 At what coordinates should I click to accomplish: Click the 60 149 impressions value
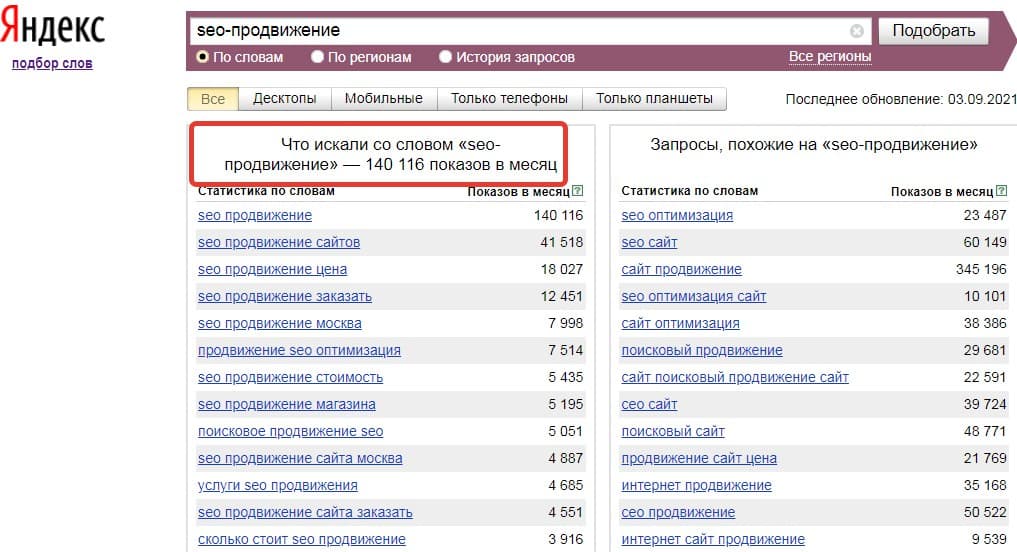point(985,243)
